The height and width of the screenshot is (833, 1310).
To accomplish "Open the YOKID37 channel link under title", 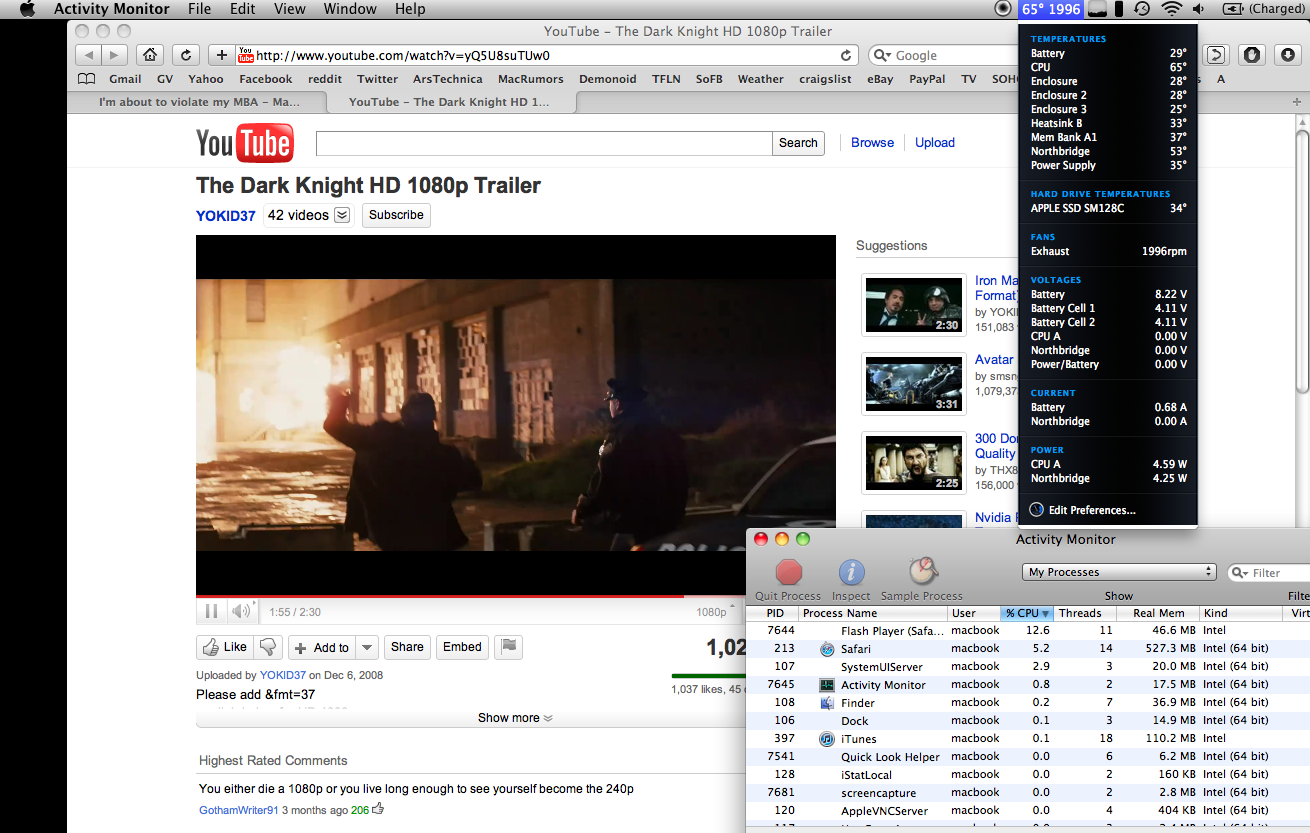I will [x=226, y=215].
